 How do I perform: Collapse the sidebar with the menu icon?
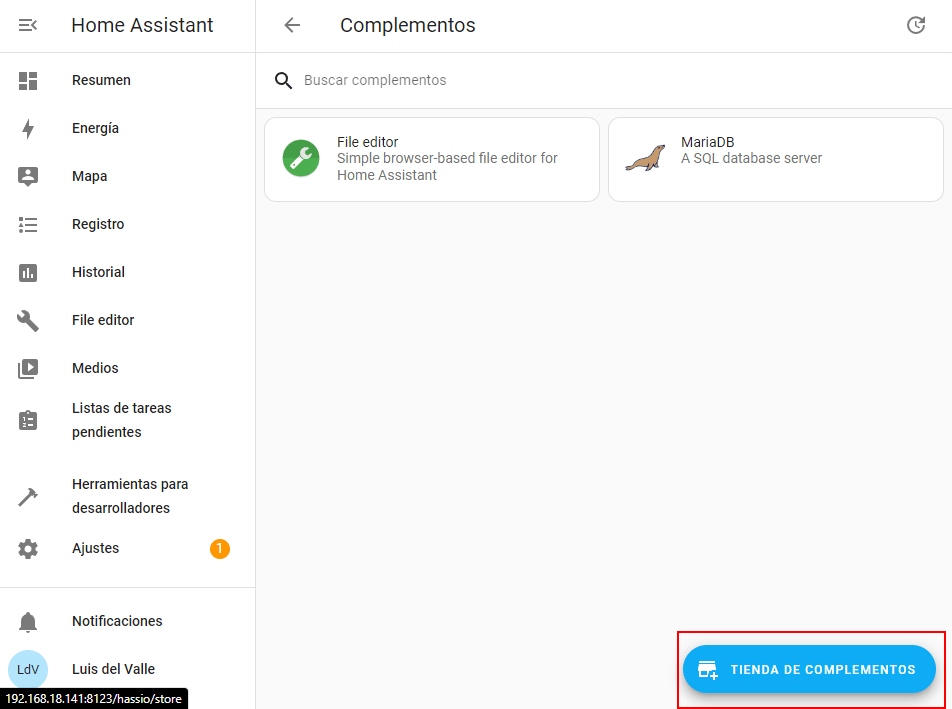(x=28, y=26)
